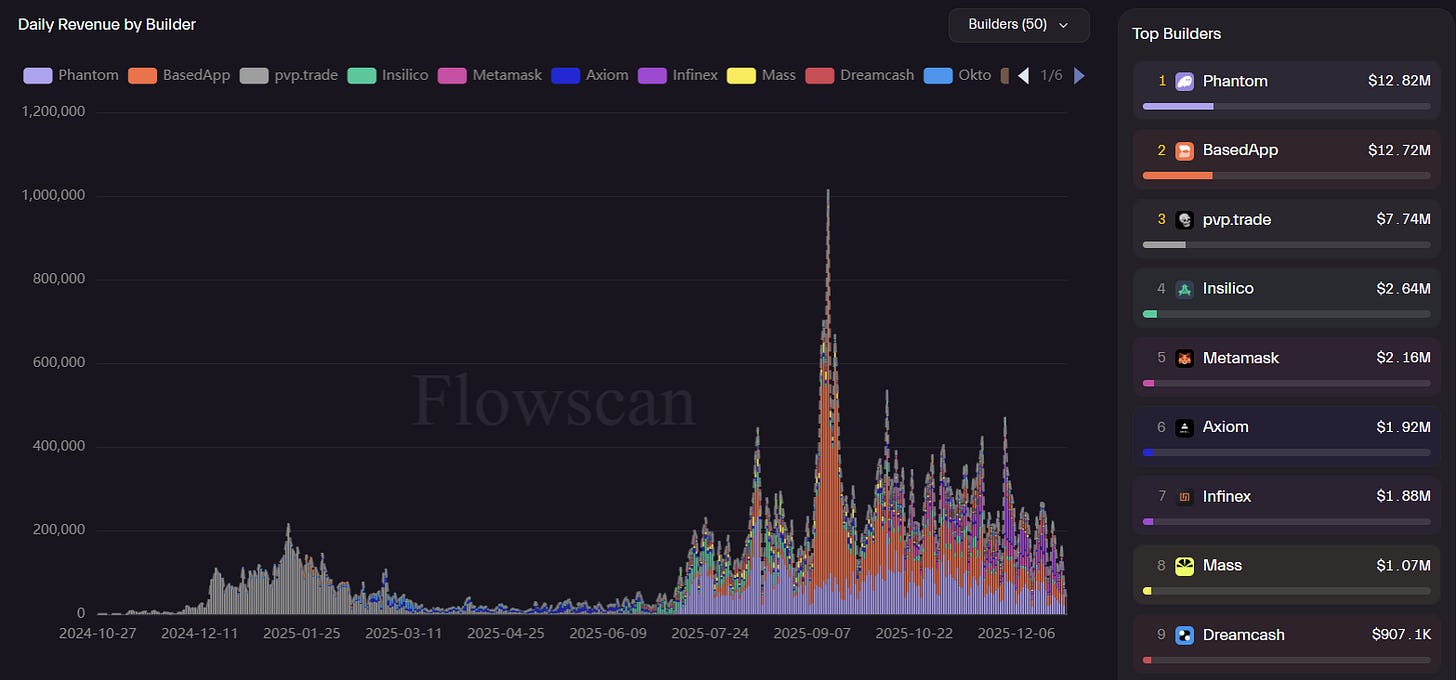
Task: Open Phantom builder name link
Action: 1235,81
